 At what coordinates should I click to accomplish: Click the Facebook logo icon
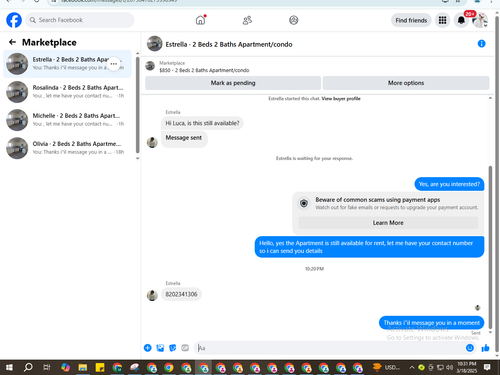tap(14, 20)
